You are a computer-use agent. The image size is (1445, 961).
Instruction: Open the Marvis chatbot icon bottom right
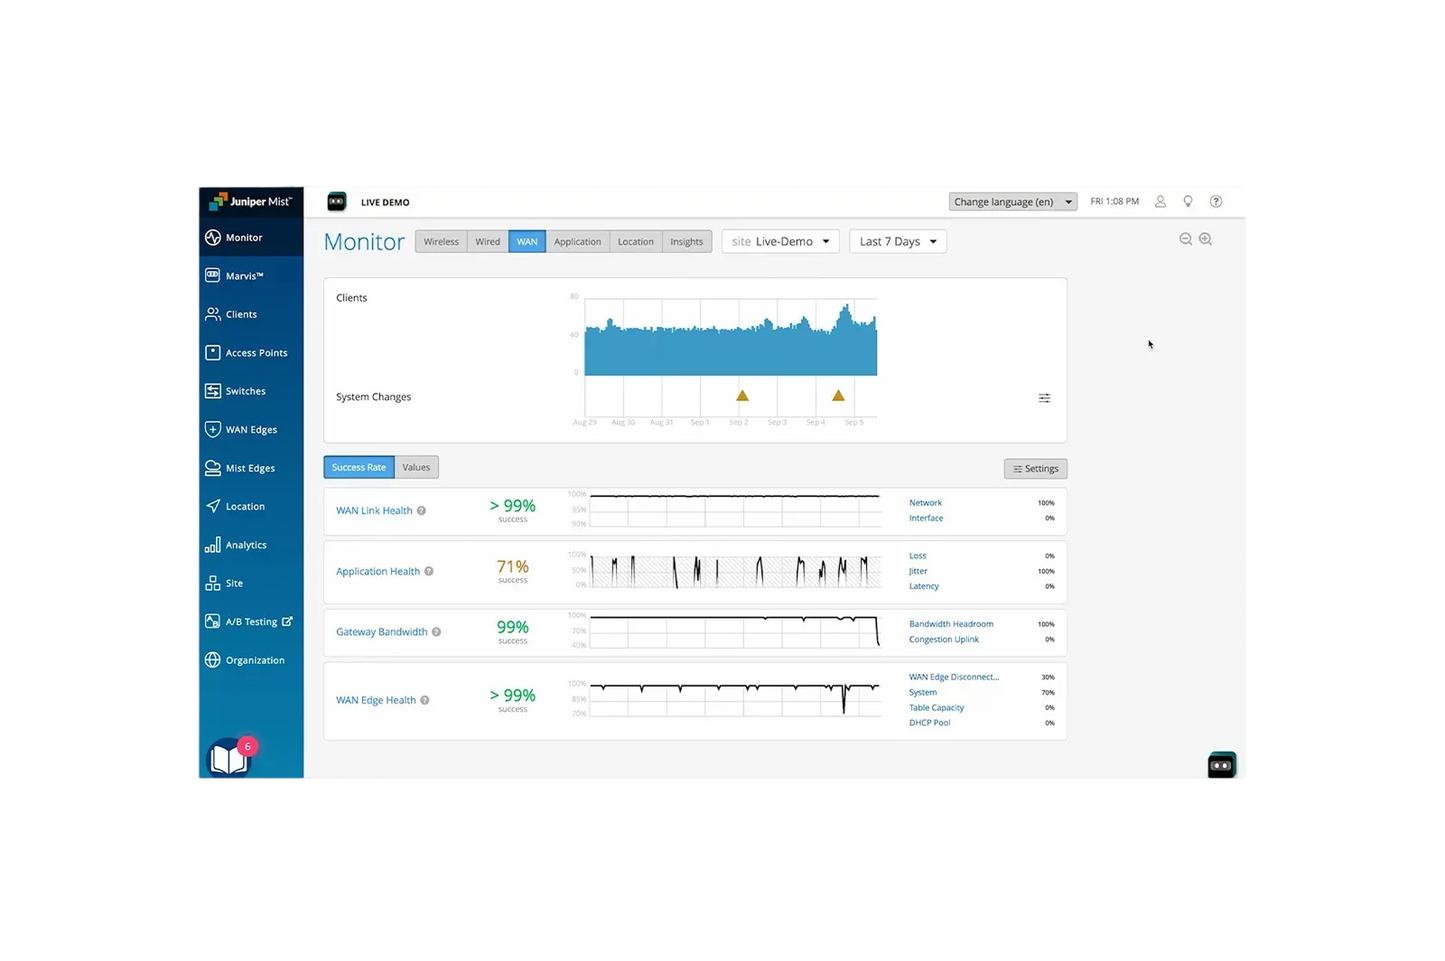1222,766
